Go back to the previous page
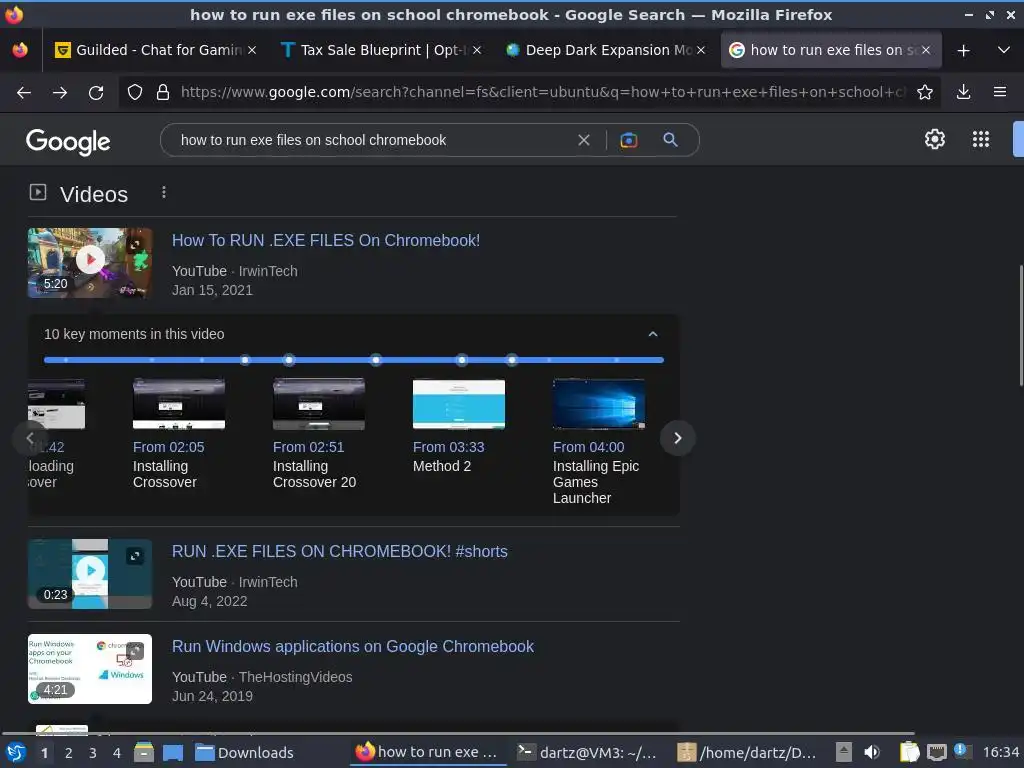The width and height of the screenshot is (1024, 768). coord(24,93)
